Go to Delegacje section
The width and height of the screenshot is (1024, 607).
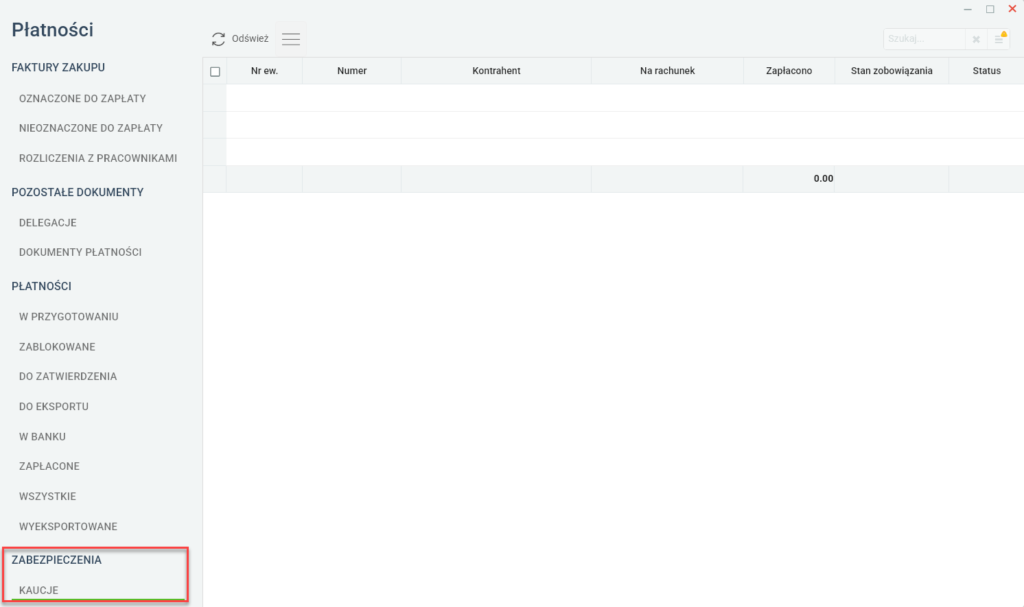(x=48, y=223)
